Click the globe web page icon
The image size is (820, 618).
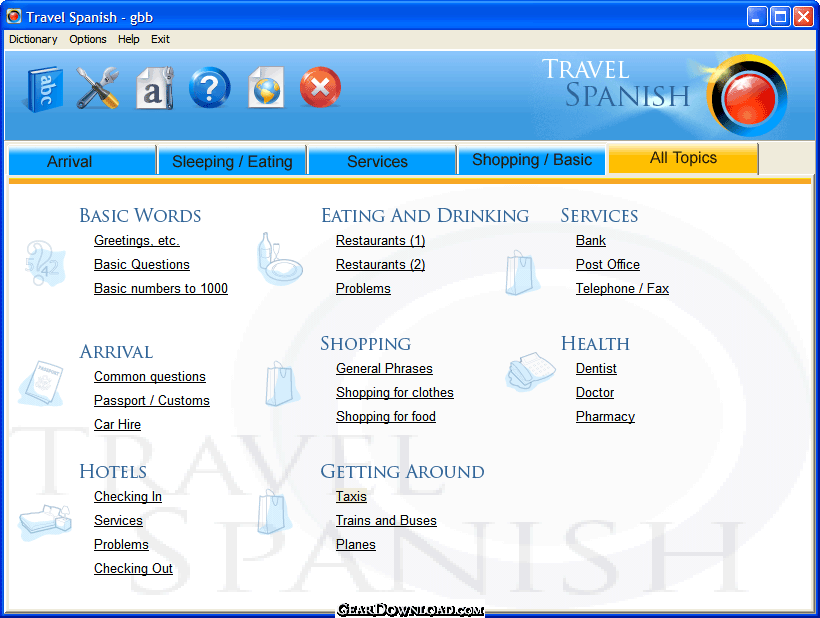click(x=266, y=87)
